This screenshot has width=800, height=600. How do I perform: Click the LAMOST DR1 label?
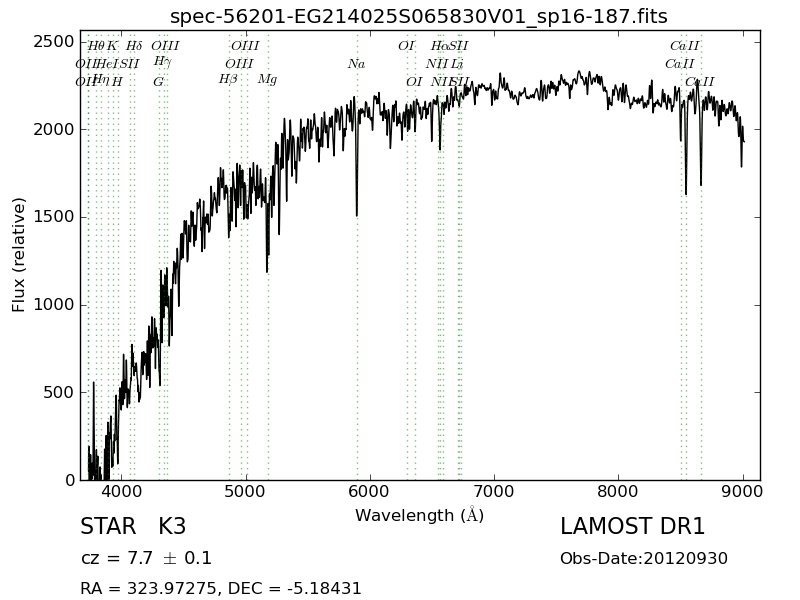633,527
